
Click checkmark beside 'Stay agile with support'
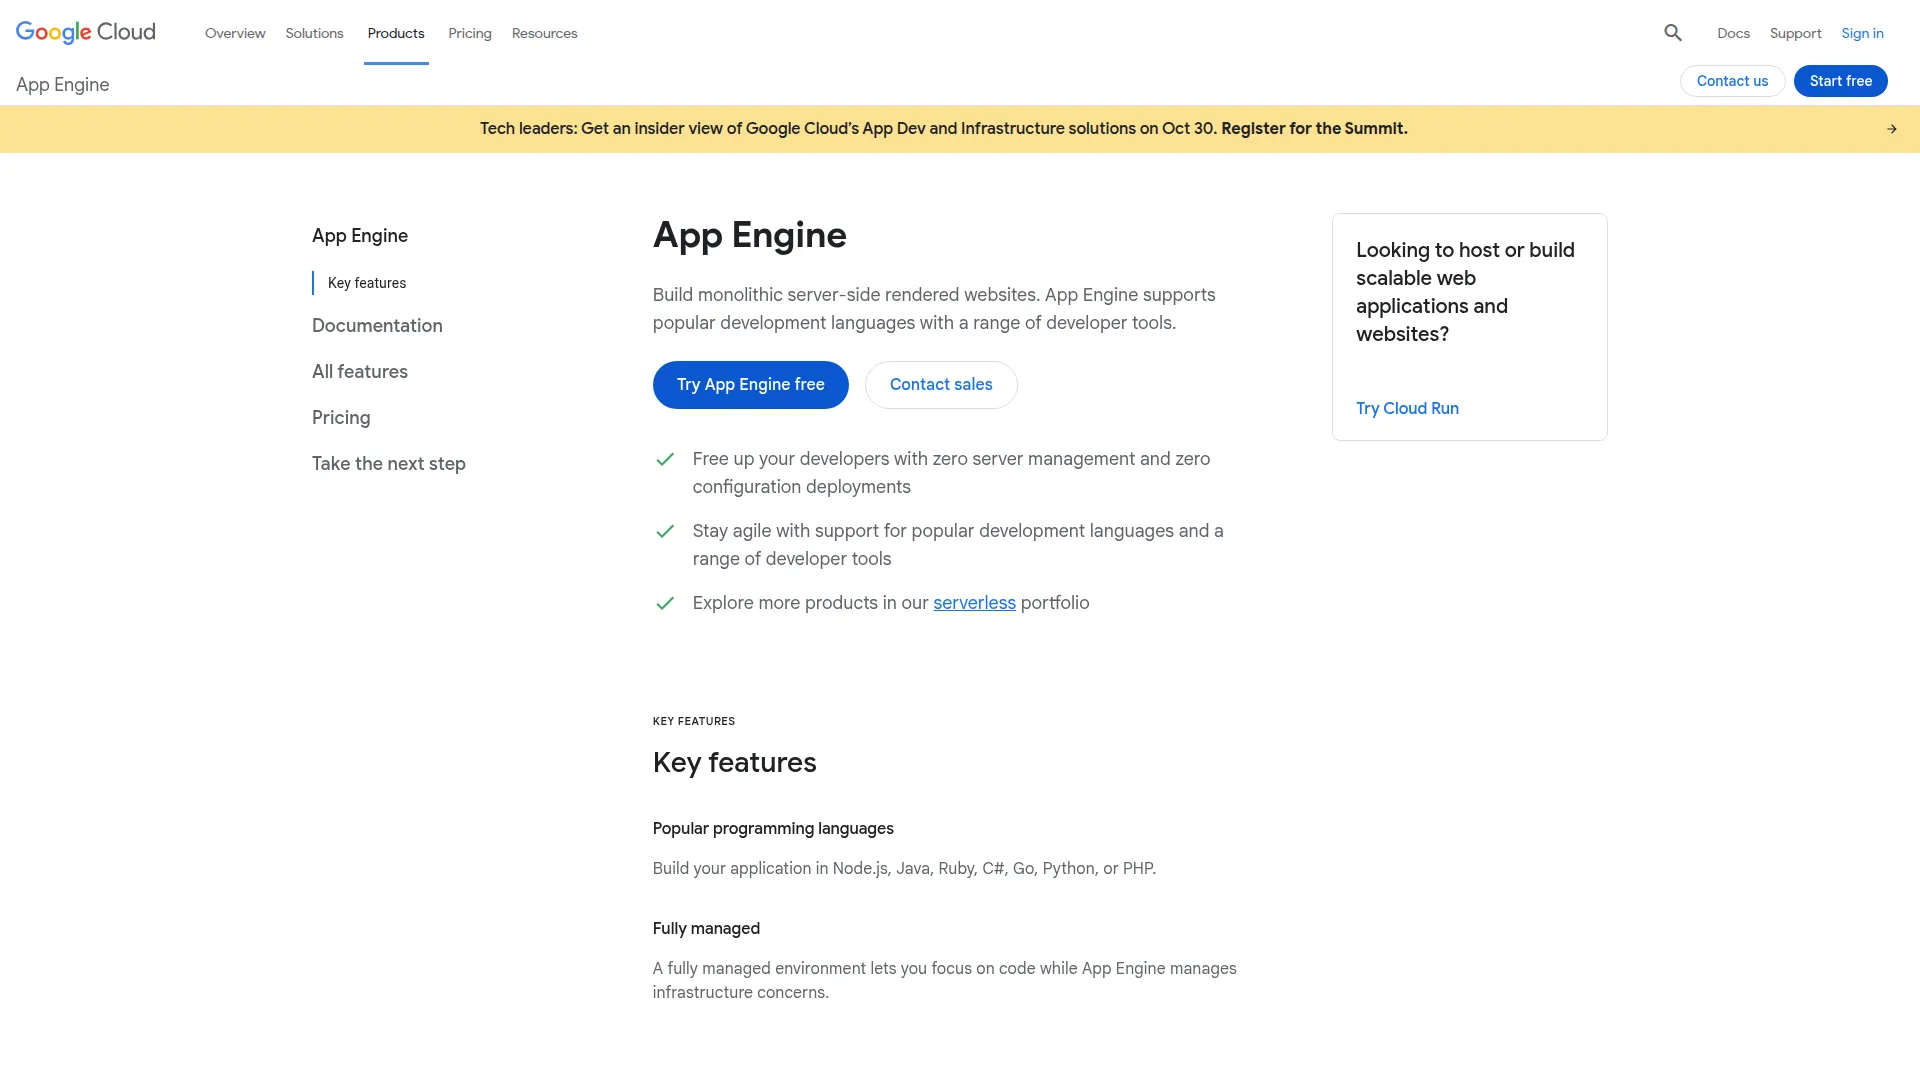point(665,532)
